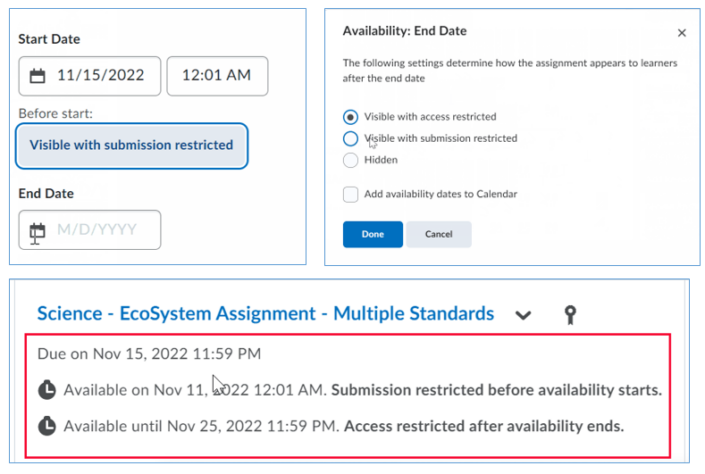The image size is (705, 474).
Task: Expand the assignment title chevron menu
Action: (523, 315)
